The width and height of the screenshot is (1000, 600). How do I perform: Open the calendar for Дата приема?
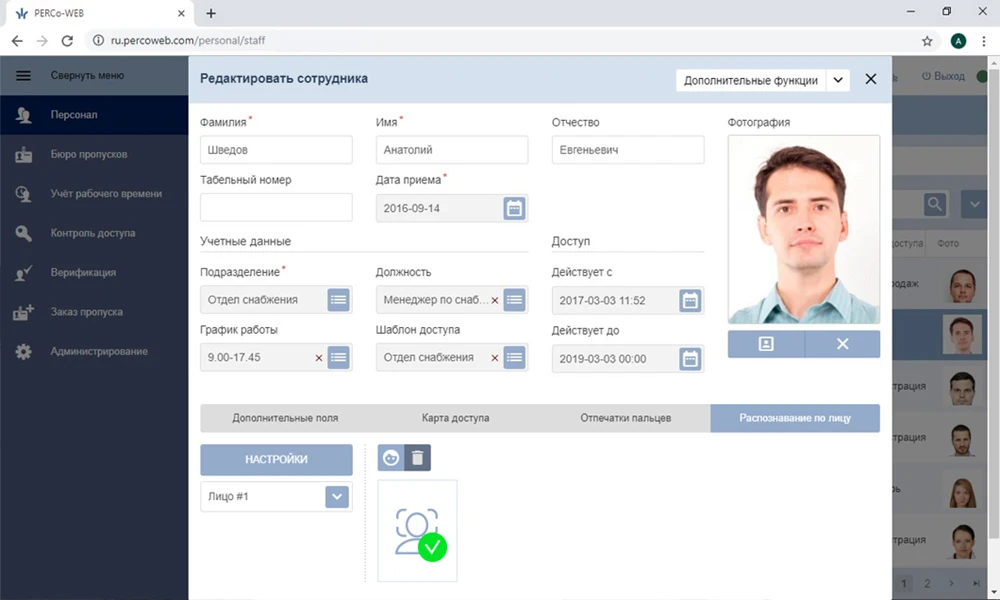[514, 208]
